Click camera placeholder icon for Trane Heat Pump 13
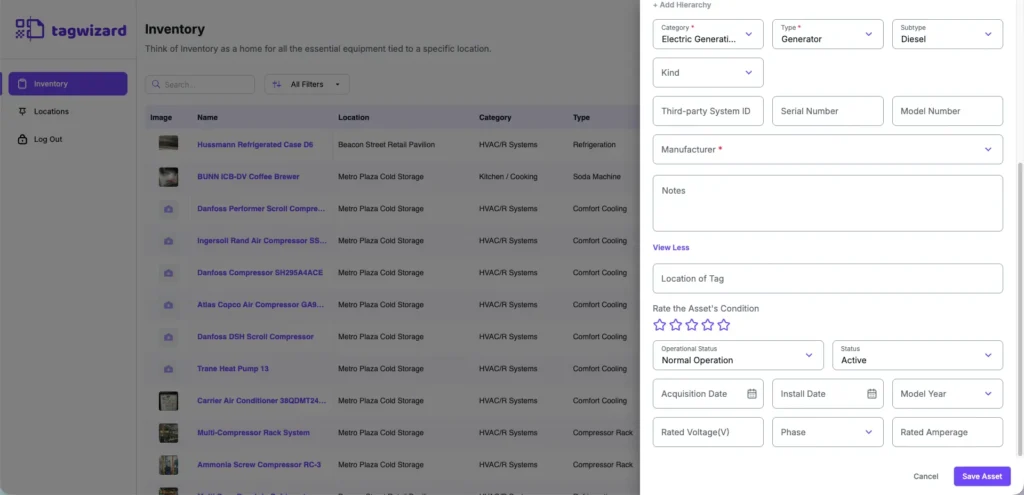Viewport: 1024px width, 495px height. (168, 369)
